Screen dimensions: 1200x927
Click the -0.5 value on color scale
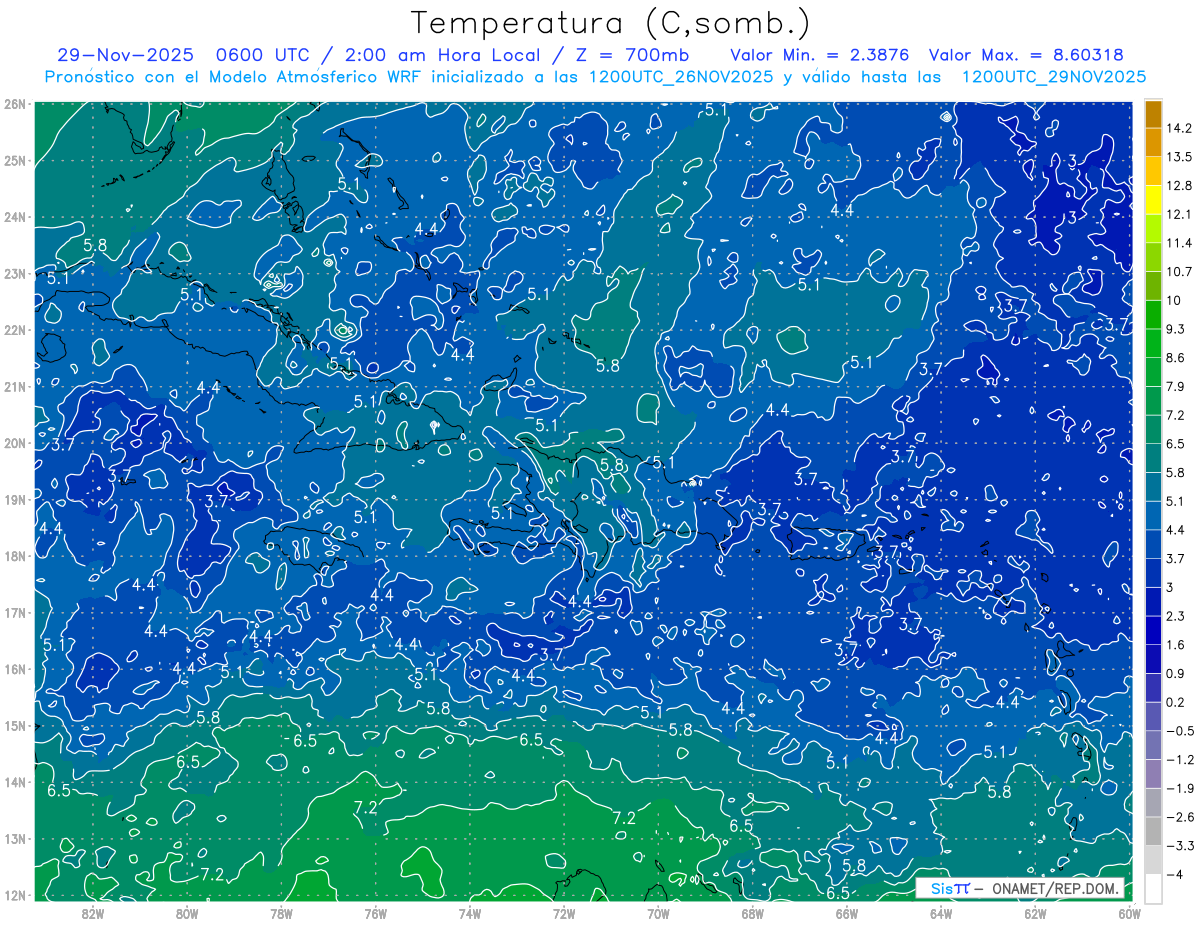(1179, 731)
